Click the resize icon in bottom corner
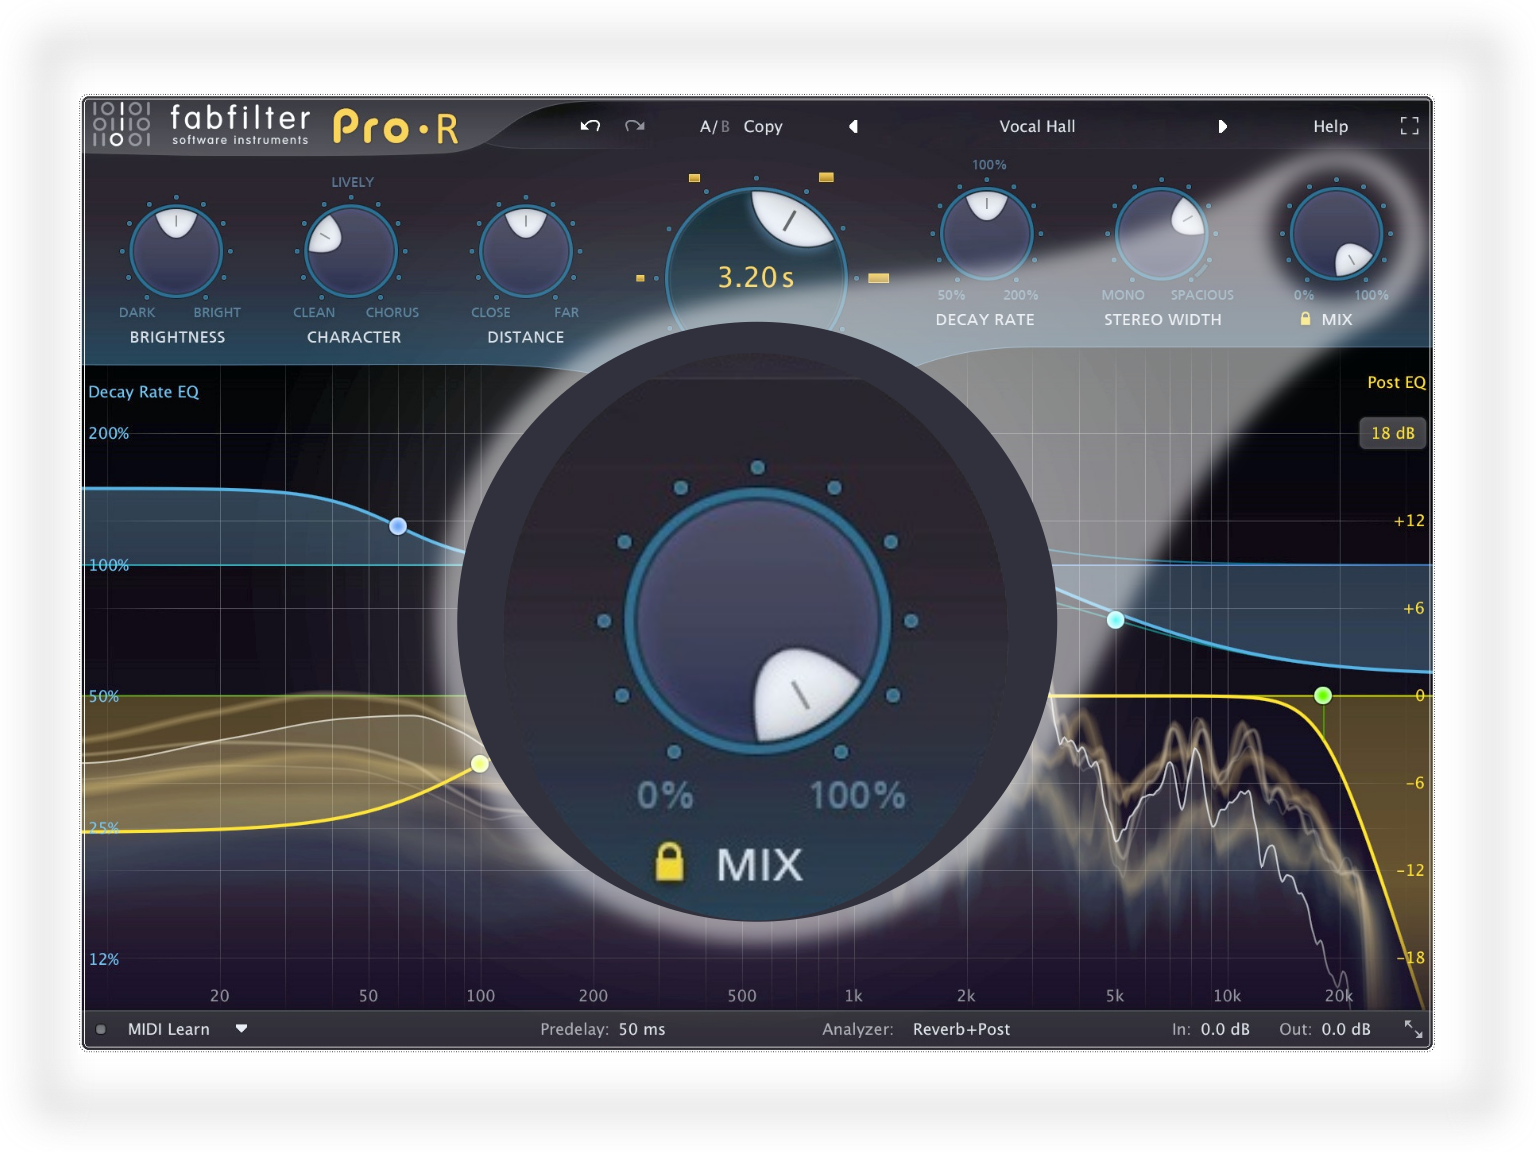The image size is (1536, 1152). tap(1413, 1029)
